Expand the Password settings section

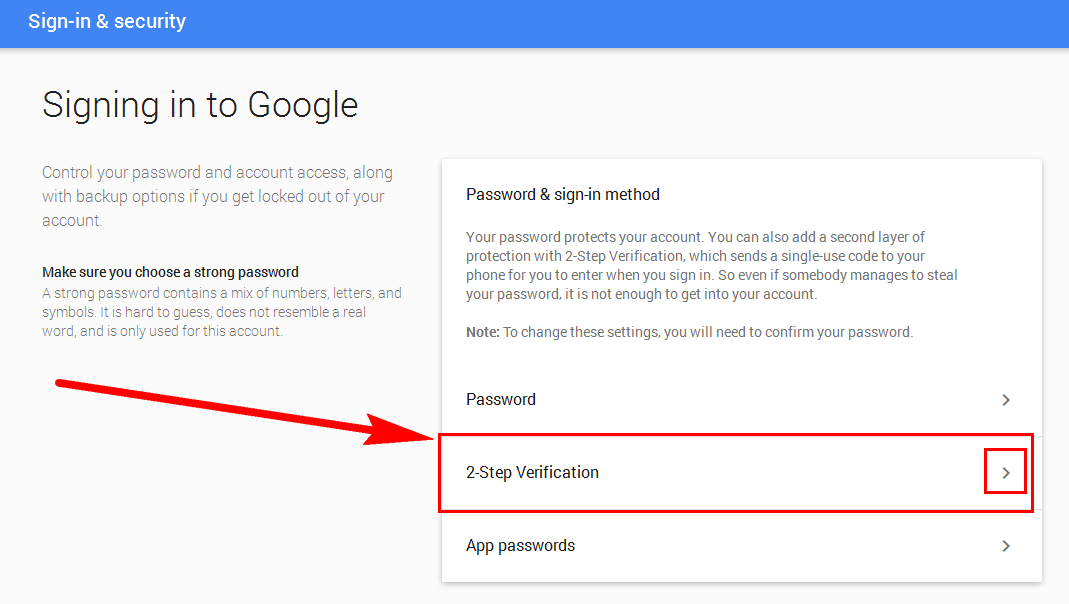[735, 399]
